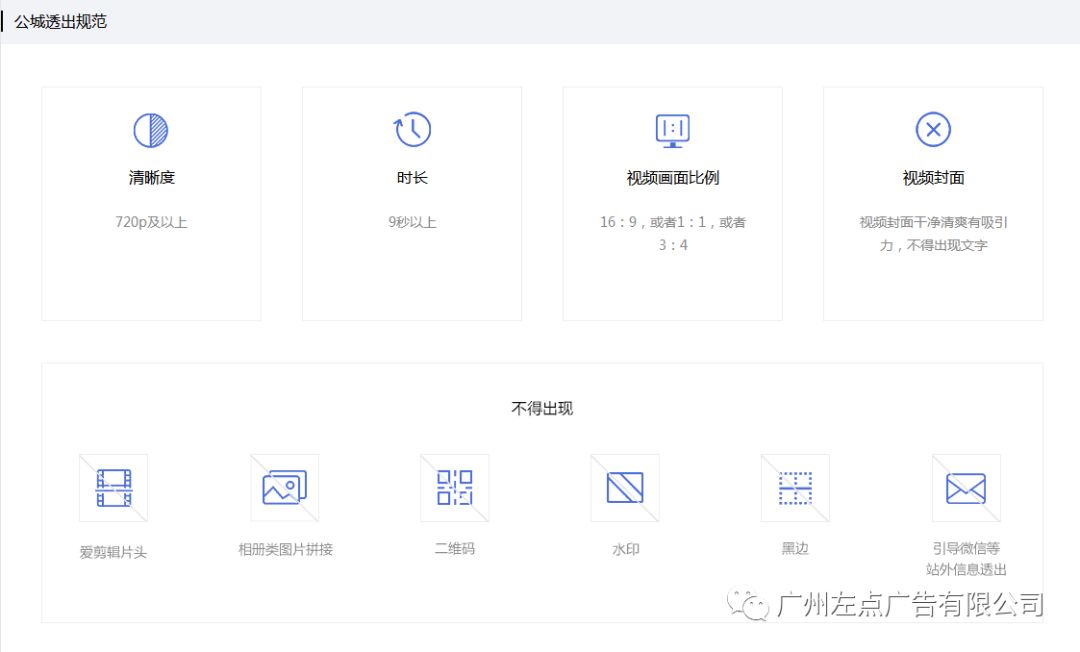The width and height of the screenshot is (1080, 652).
Task: Click the 站外信息透出 label text
Action: (966, 569)
